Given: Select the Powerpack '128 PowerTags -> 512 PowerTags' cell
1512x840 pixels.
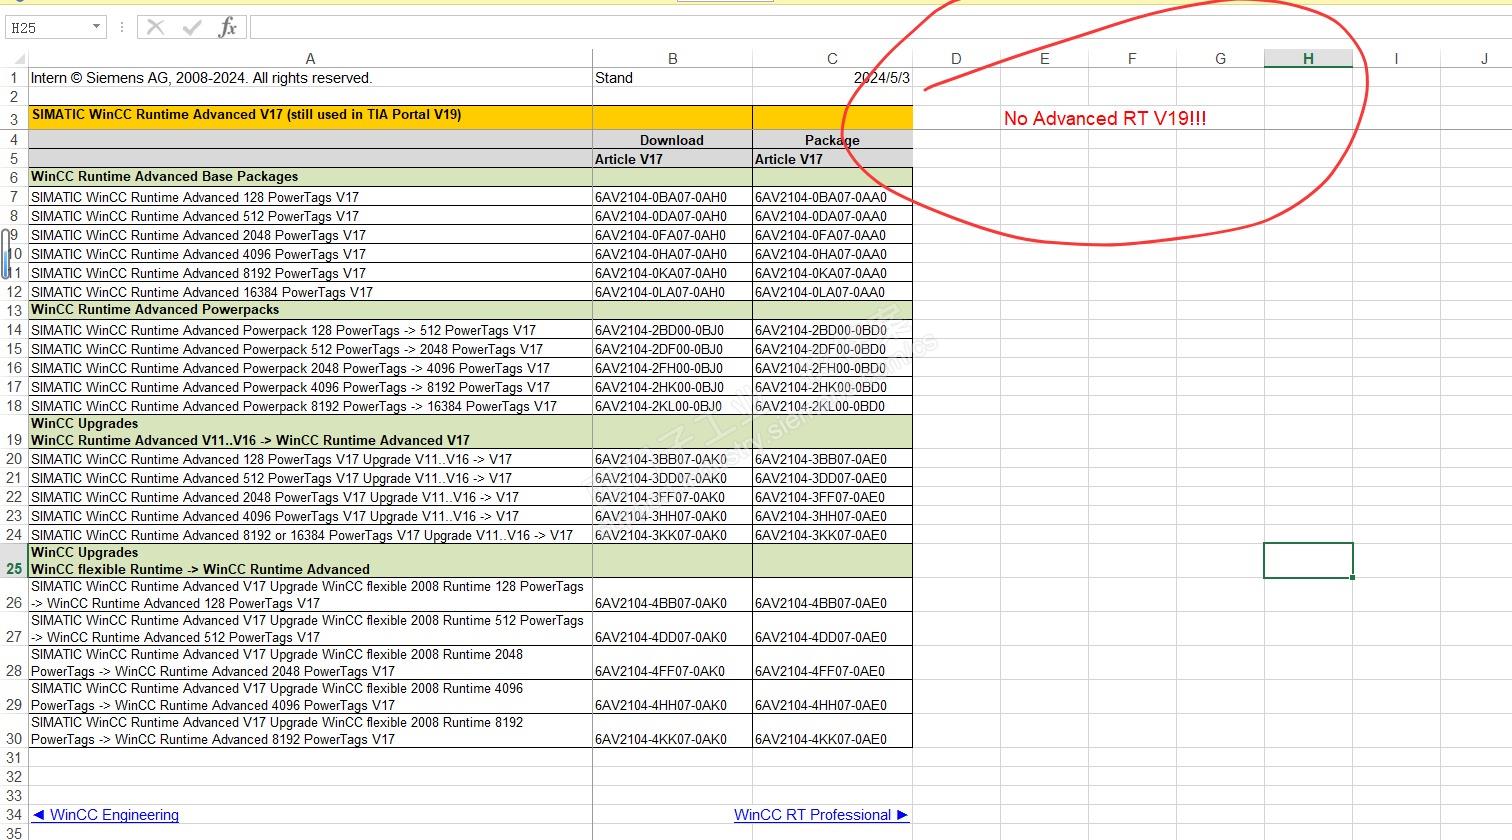Looking at the screenshot, I should point(310,330).
